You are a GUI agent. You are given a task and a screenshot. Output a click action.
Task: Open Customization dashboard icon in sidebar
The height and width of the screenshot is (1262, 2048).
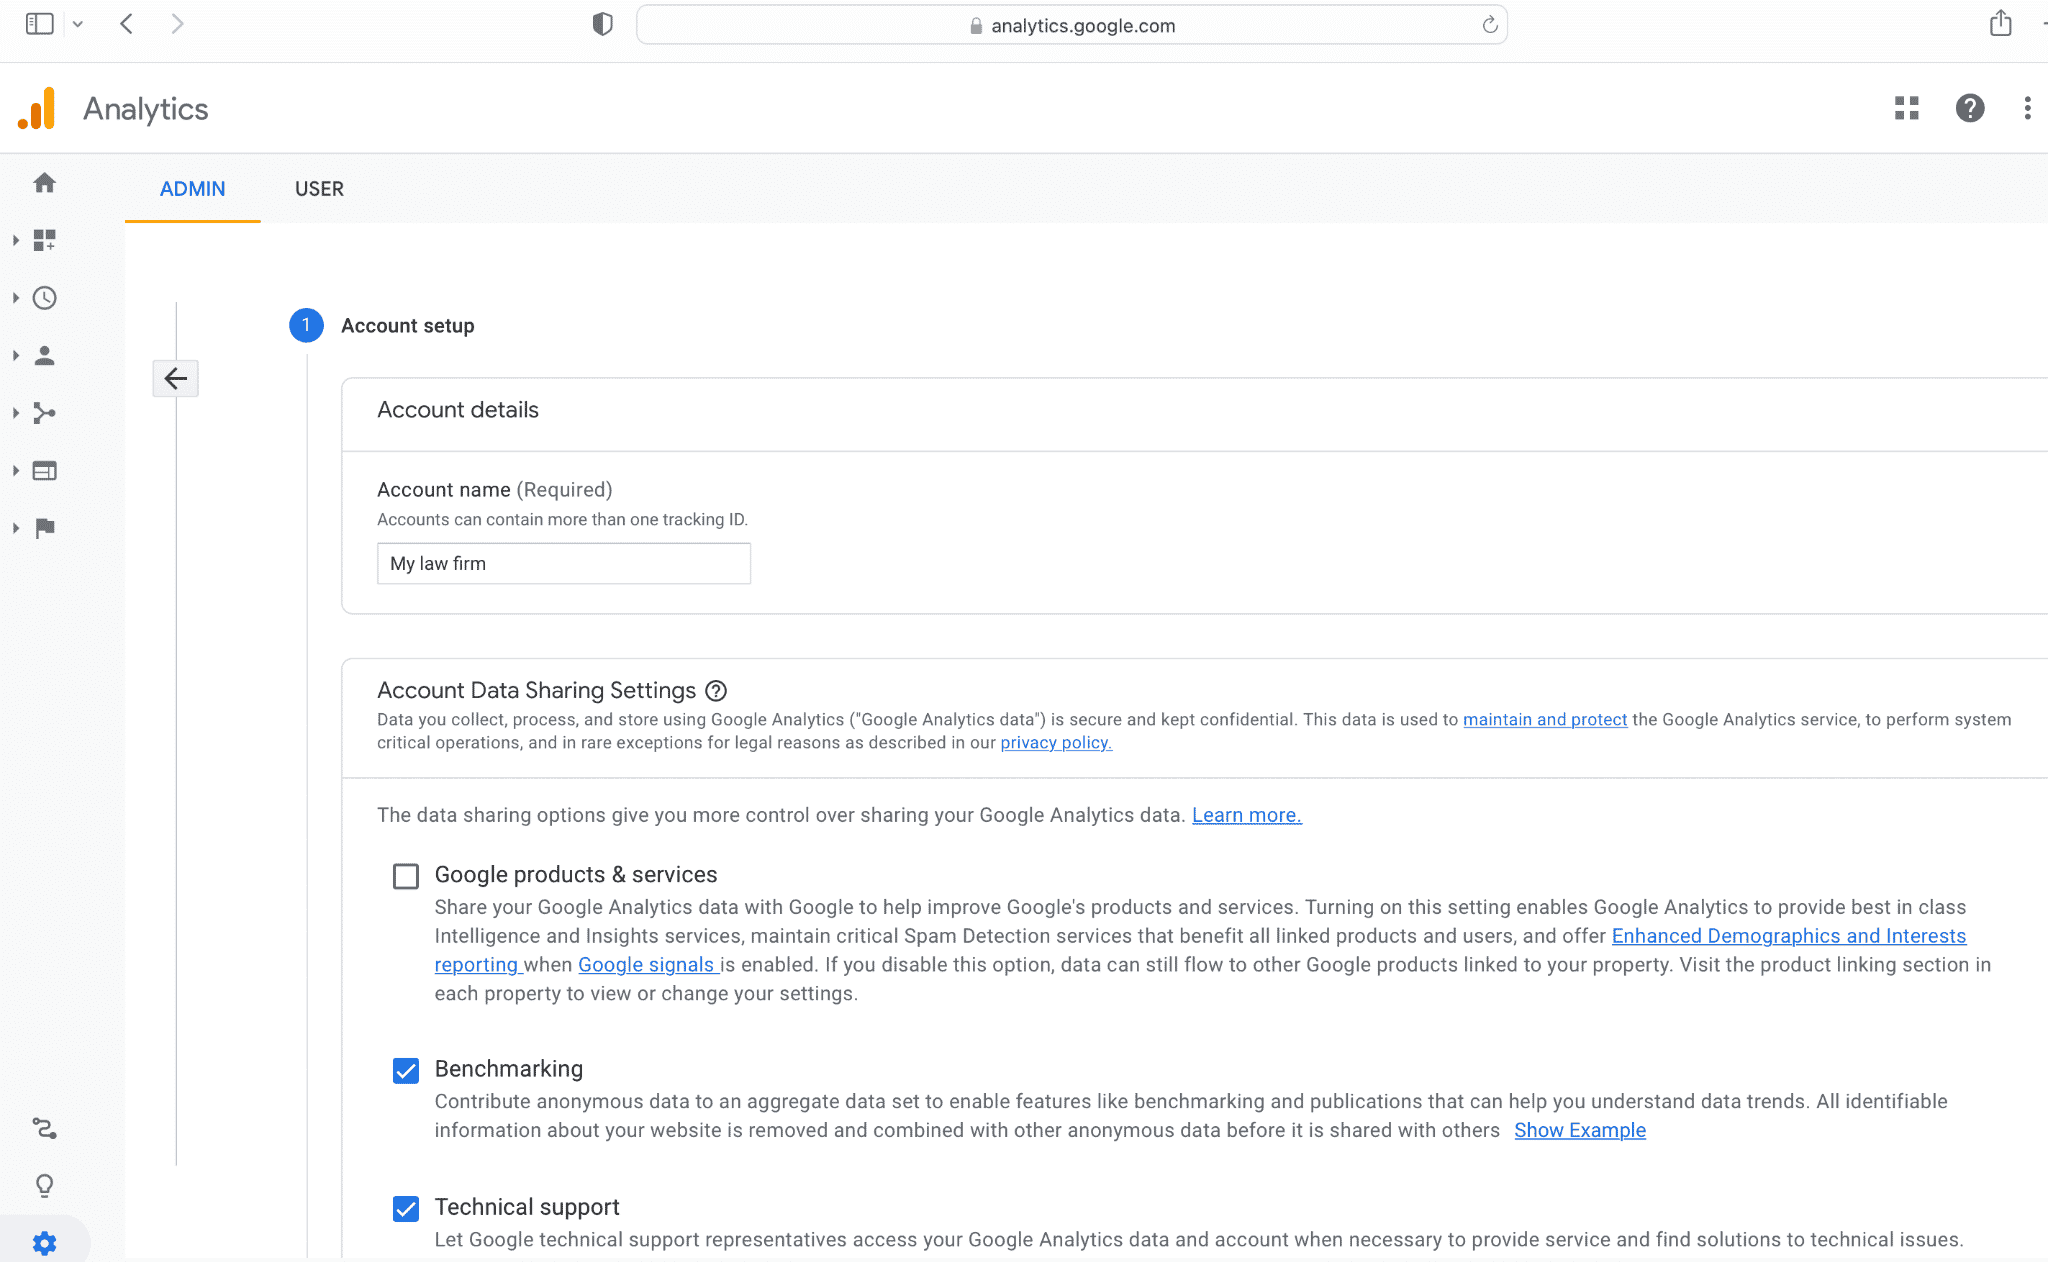point(44,240)
